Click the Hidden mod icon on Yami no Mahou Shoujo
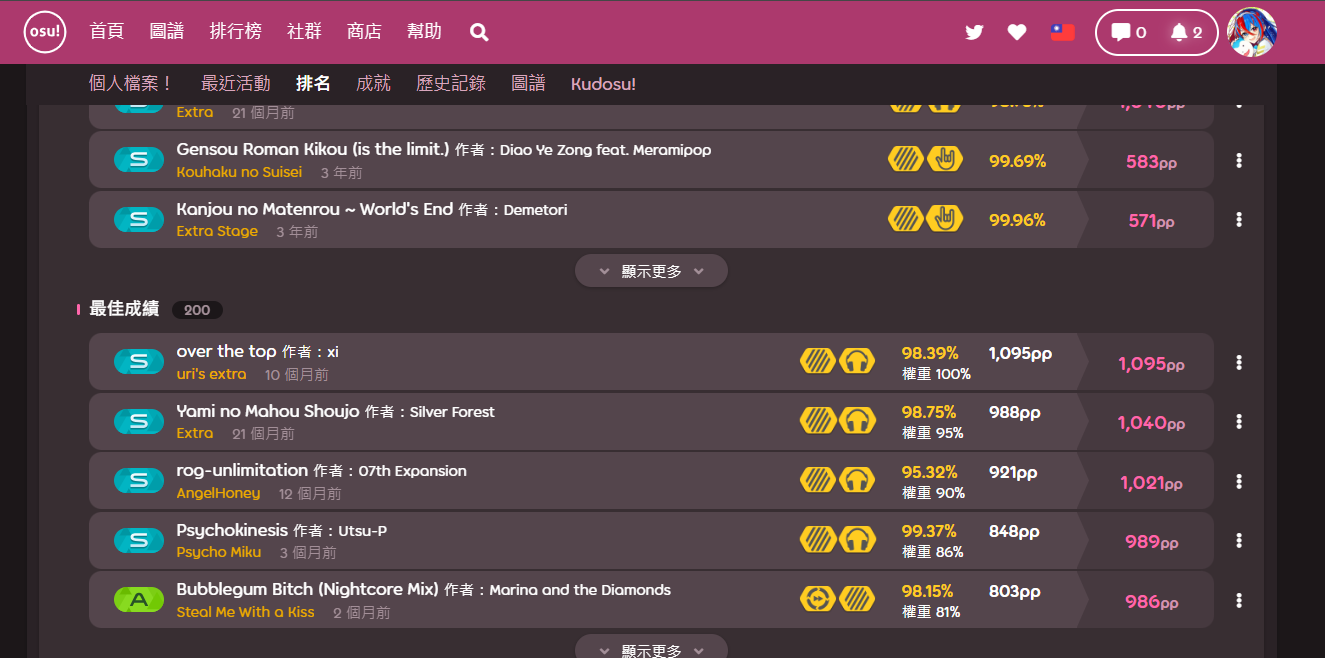Screen dimensions: 1325x658 pyautogui.click(x=818, y=421)
